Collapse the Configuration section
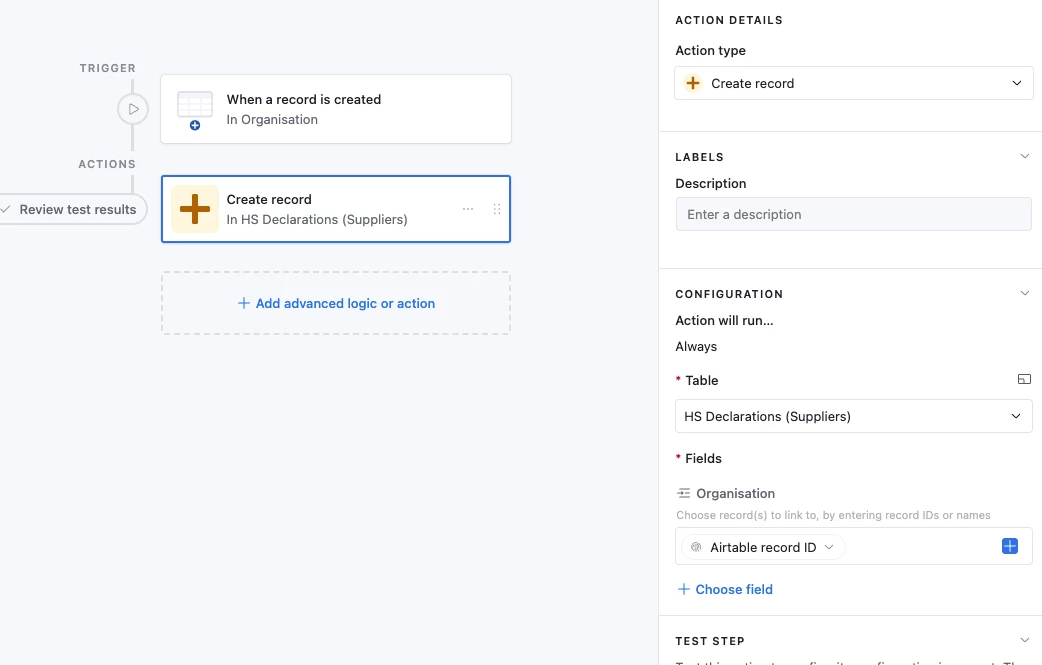Image resolution: width=1042 pixels, height=665 pixels. [1024, 293]
